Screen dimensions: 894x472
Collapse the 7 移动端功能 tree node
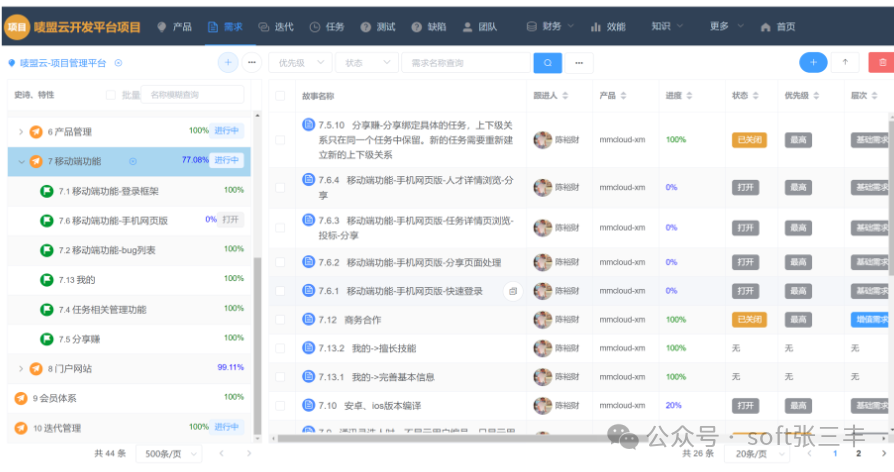click(21, 161)
